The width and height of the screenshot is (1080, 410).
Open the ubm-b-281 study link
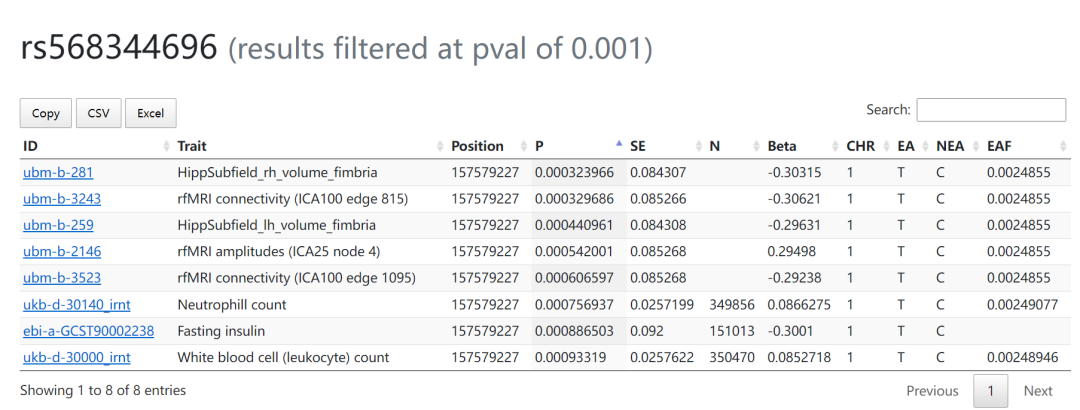[x=58, y=172]
